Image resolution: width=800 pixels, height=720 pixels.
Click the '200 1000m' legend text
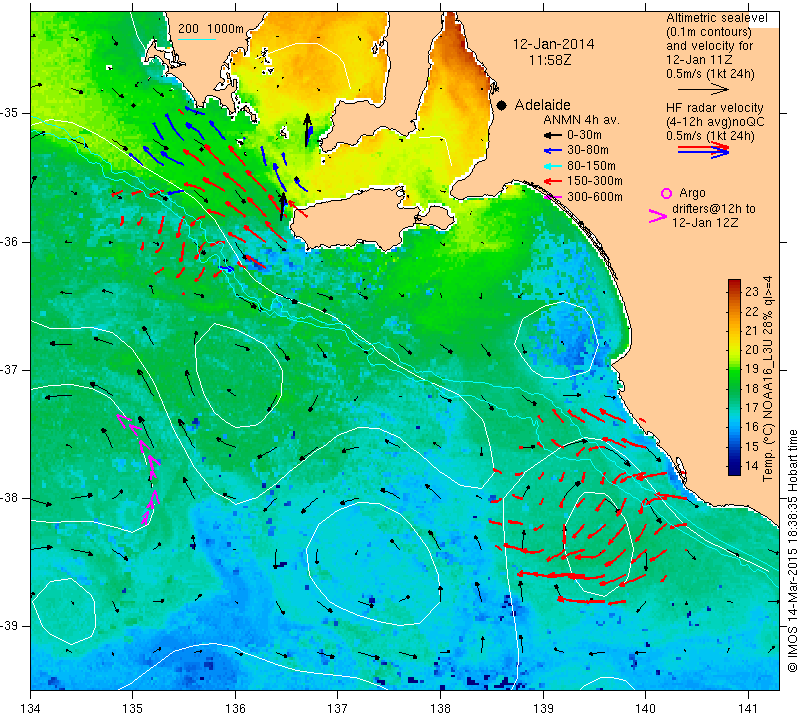211,29
